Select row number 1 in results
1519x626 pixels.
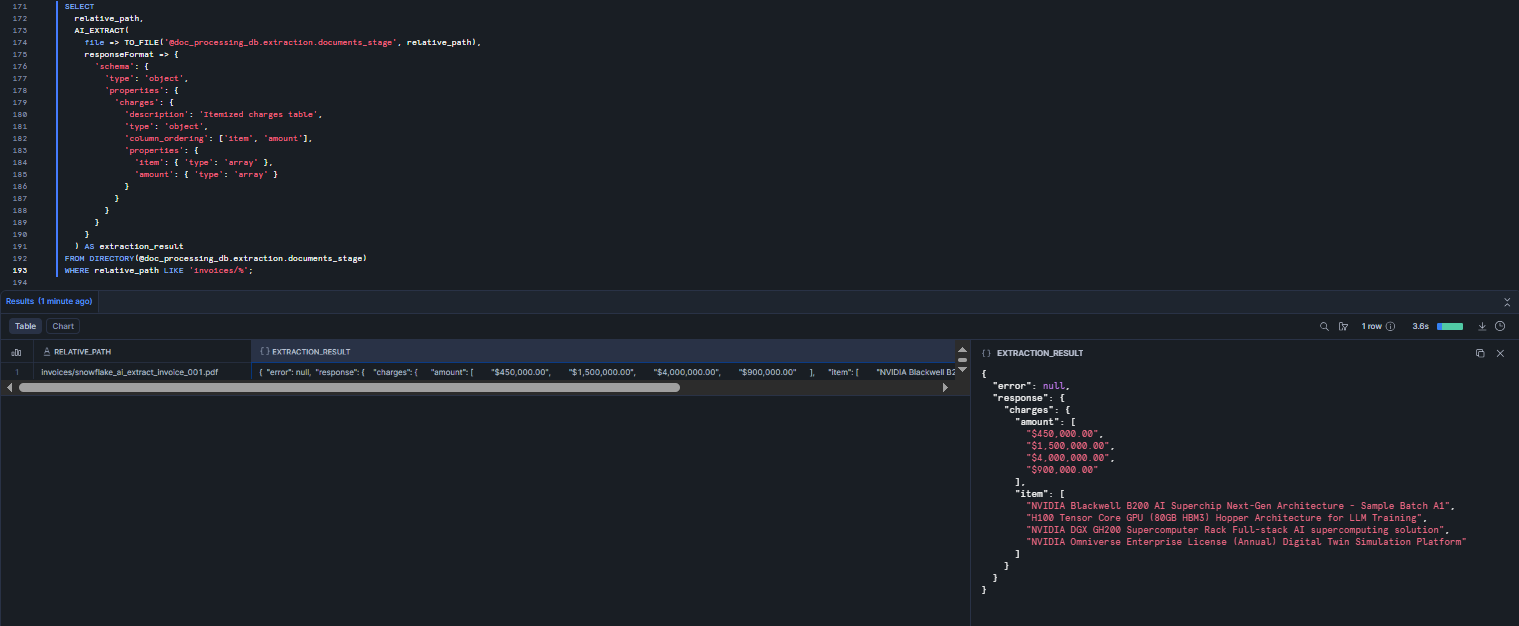click(x=16, y=372)
